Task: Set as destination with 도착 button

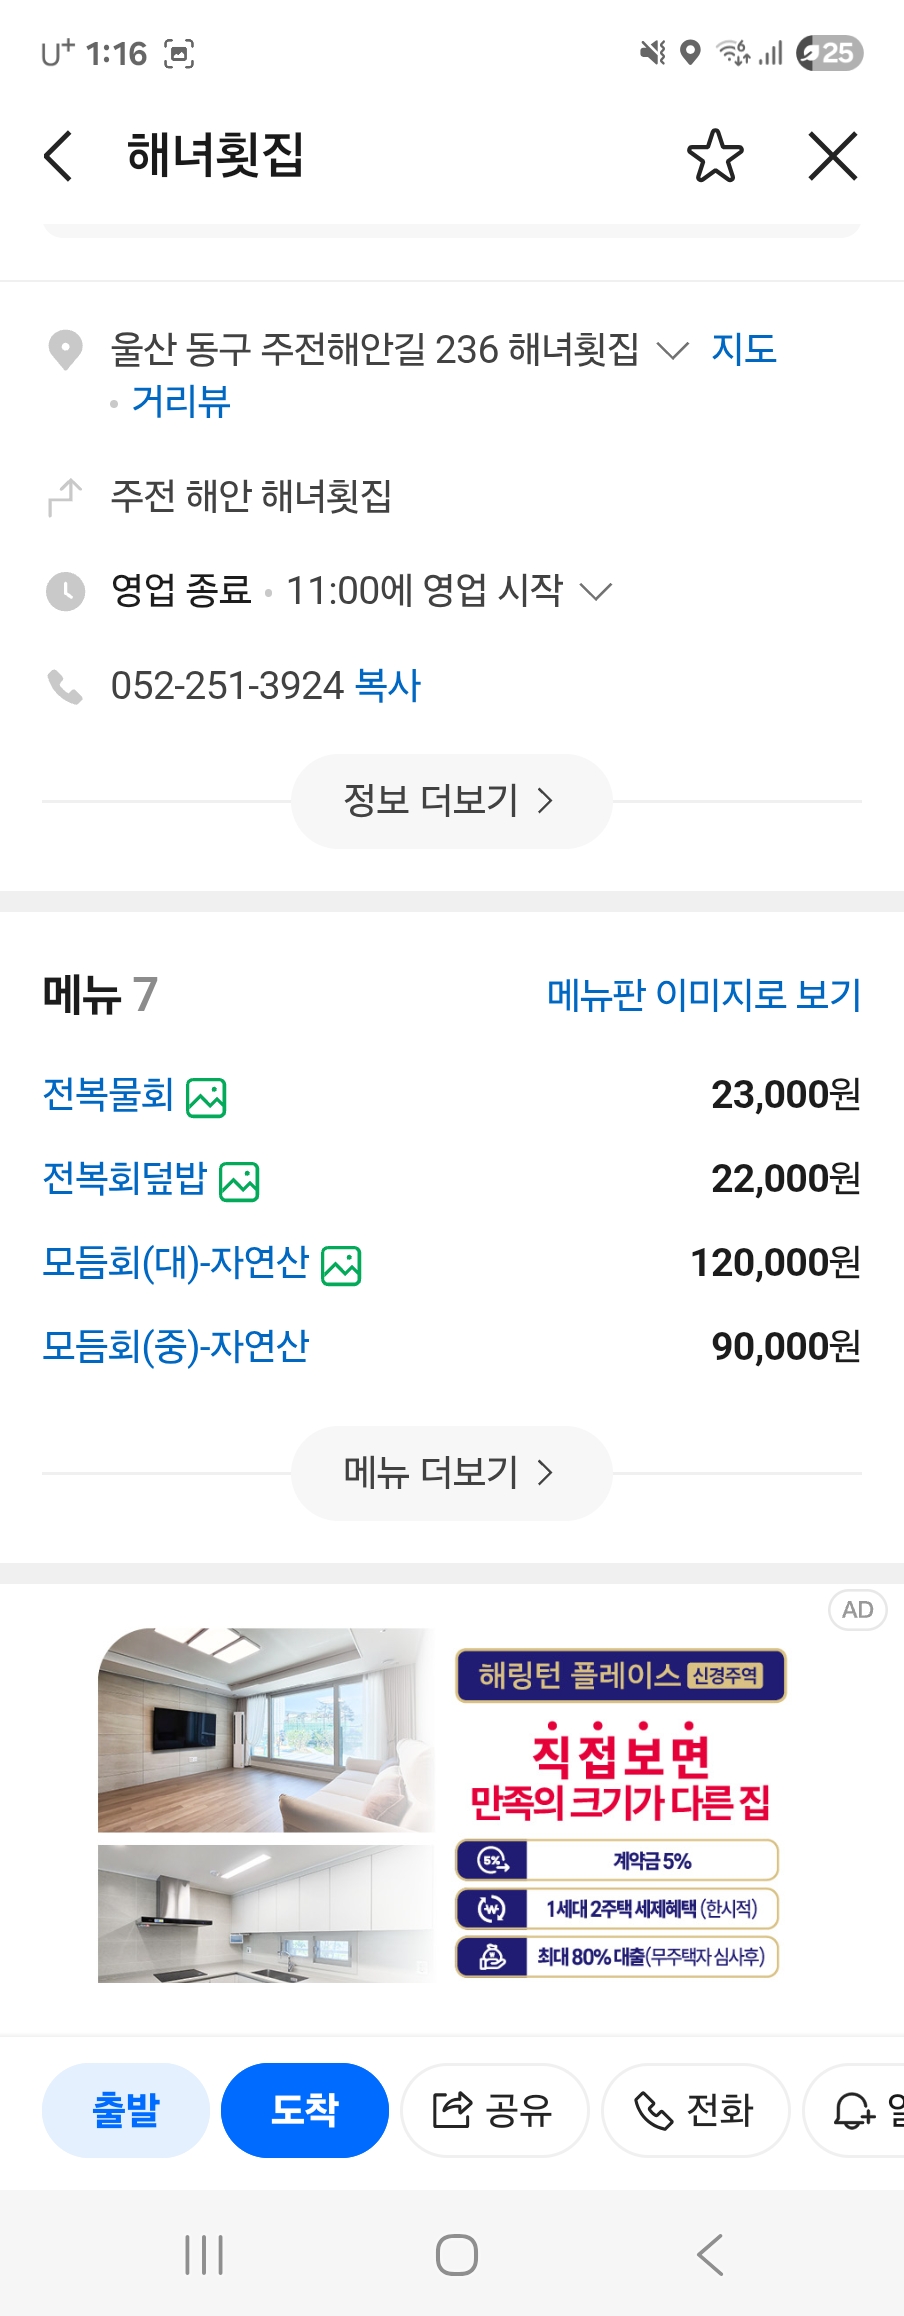Action: 305,2110
